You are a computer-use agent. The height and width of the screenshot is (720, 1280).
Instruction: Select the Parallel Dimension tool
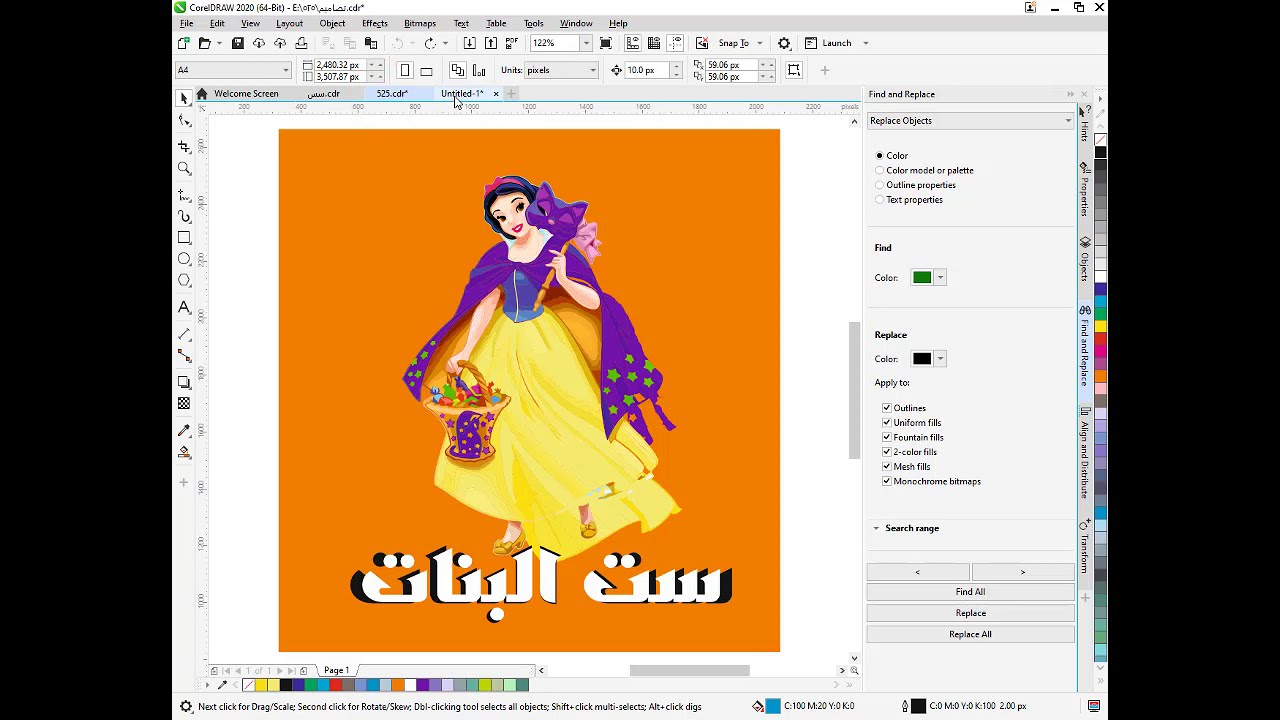(x=184, y=334)
